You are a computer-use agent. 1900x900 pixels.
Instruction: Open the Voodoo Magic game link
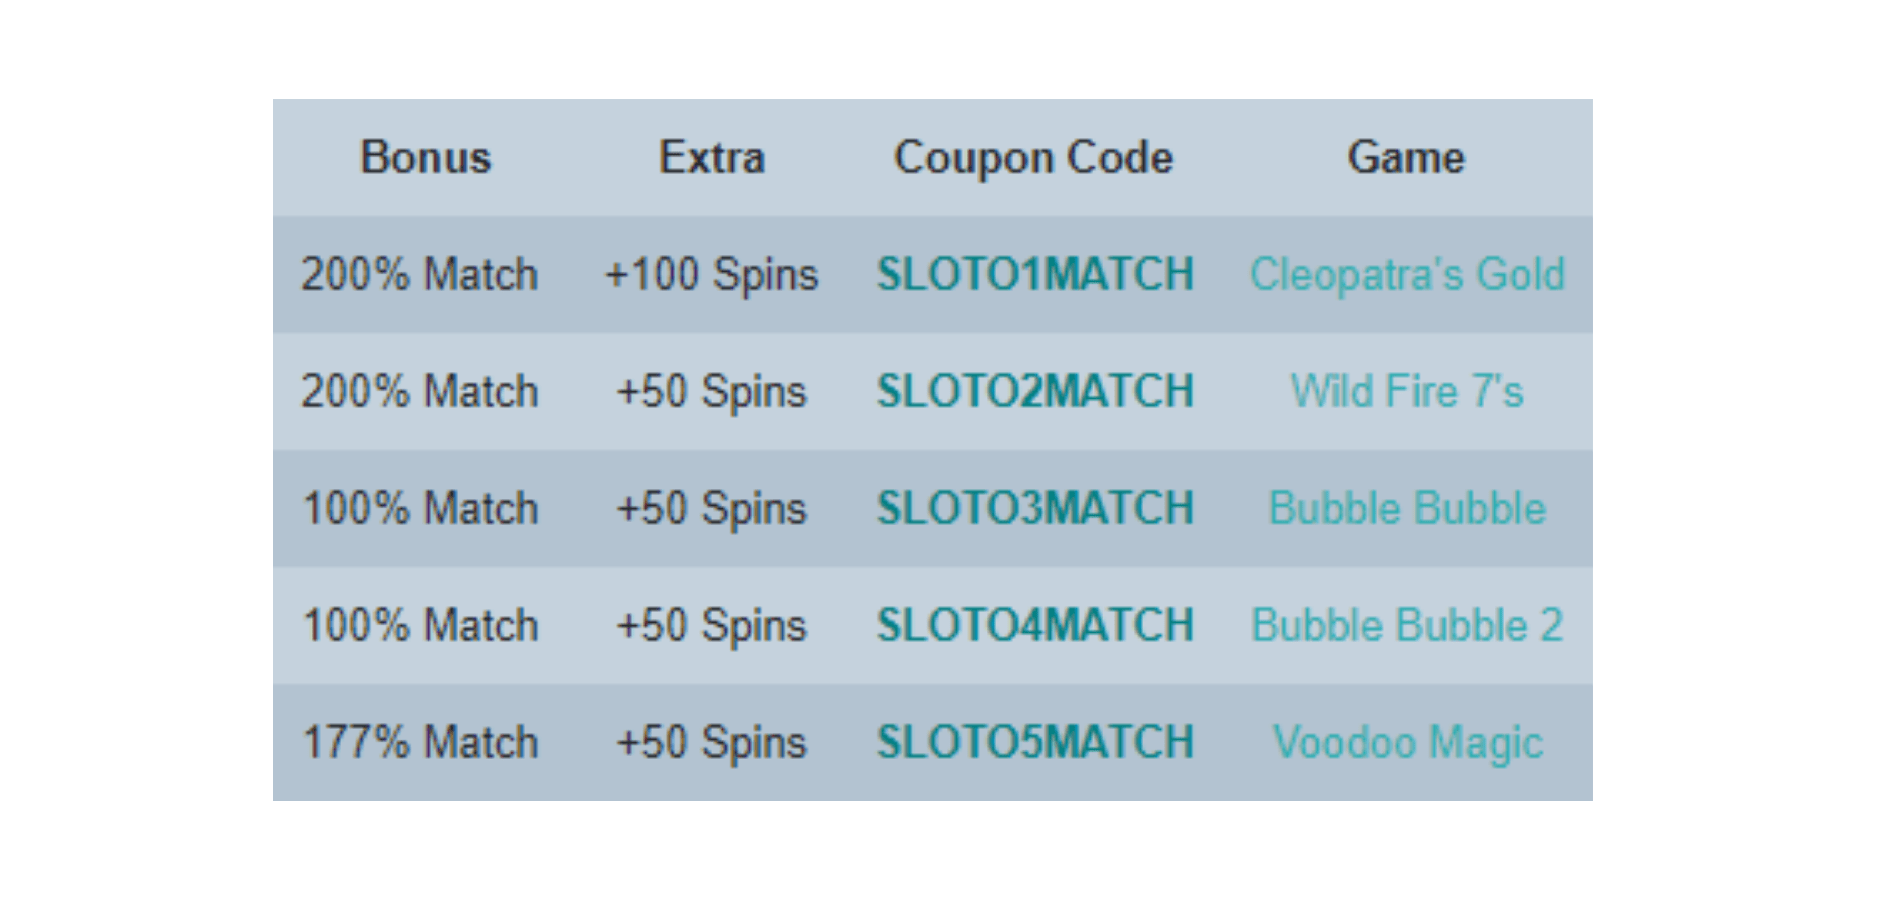point(1407,743)
